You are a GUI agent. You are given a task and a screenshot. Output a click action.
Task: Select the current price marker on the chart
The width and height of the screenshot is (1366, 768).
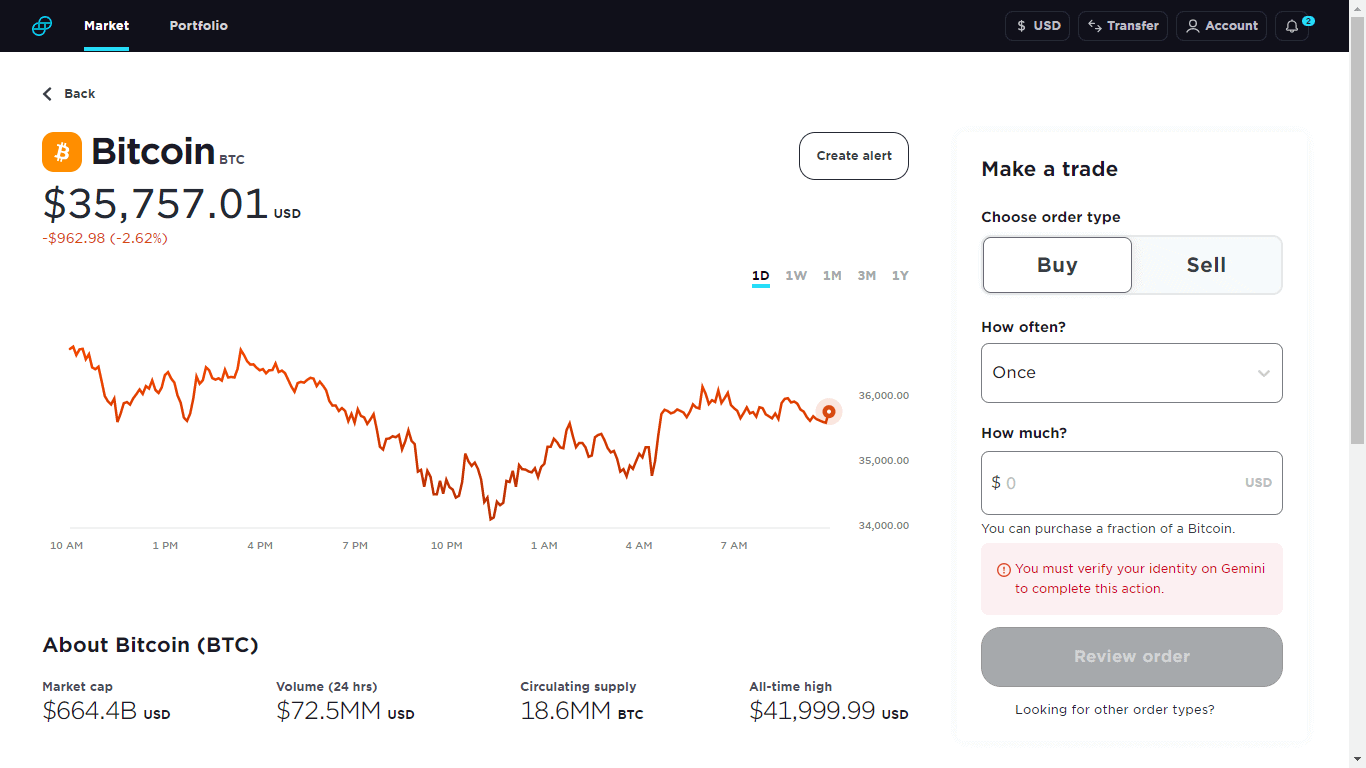click(x=828, y=412)
